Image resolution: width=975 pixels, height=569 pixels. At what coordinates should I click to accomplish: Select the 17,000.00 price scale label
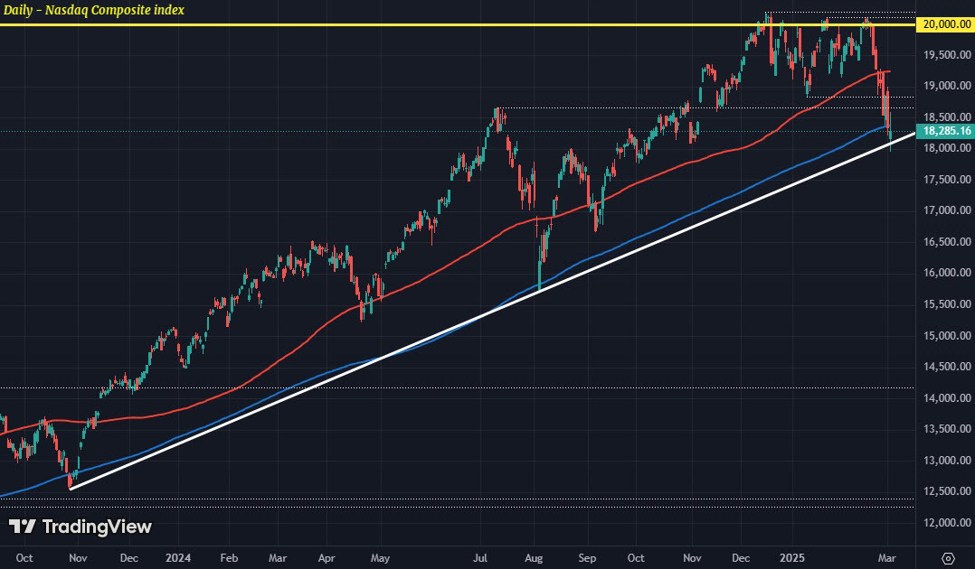(945, 211)
